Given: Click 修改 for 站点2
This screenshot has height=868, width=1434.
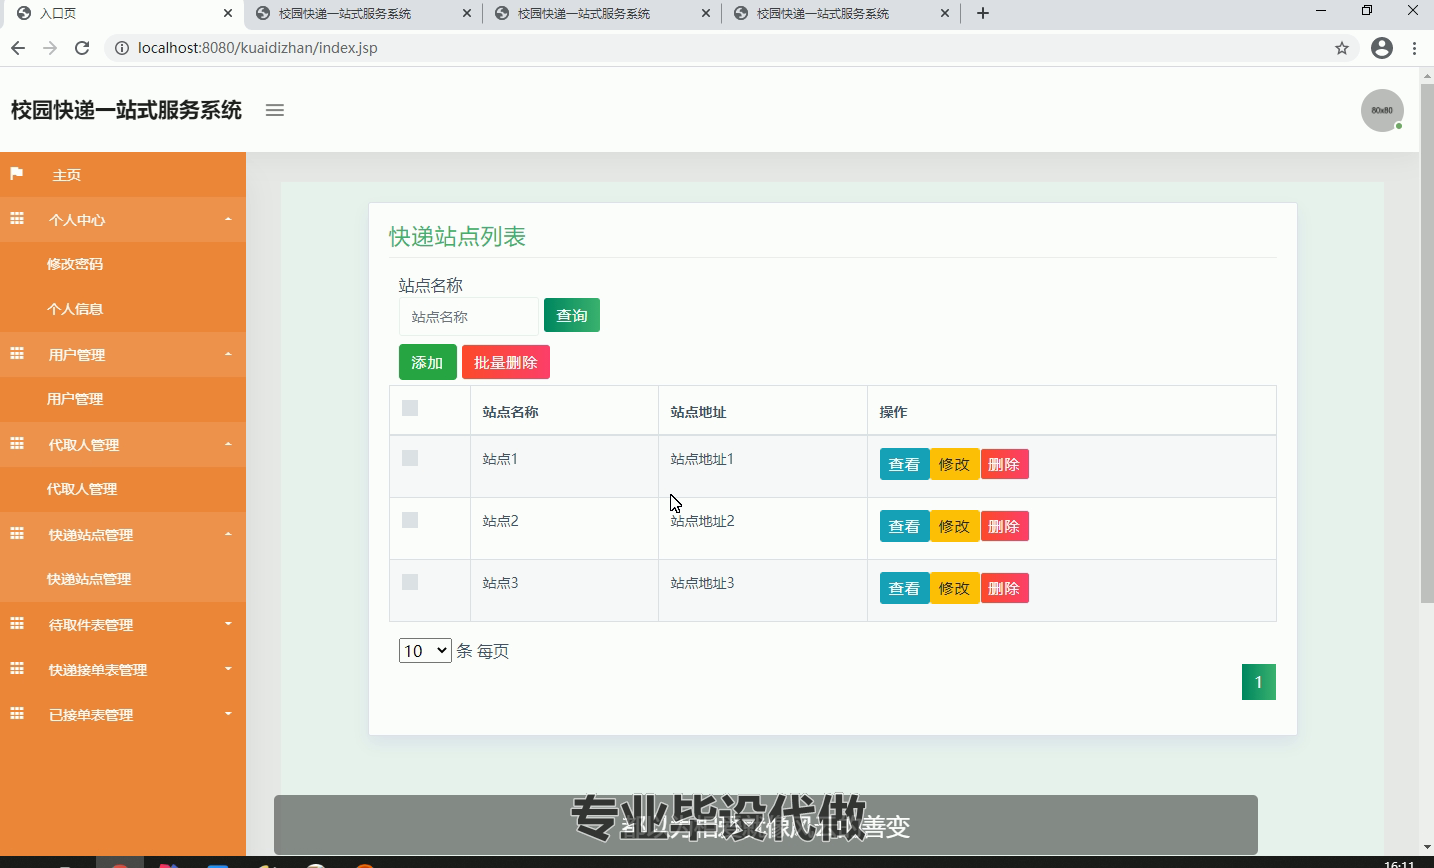Looking at the screenshot, I should tap(954, 526).
